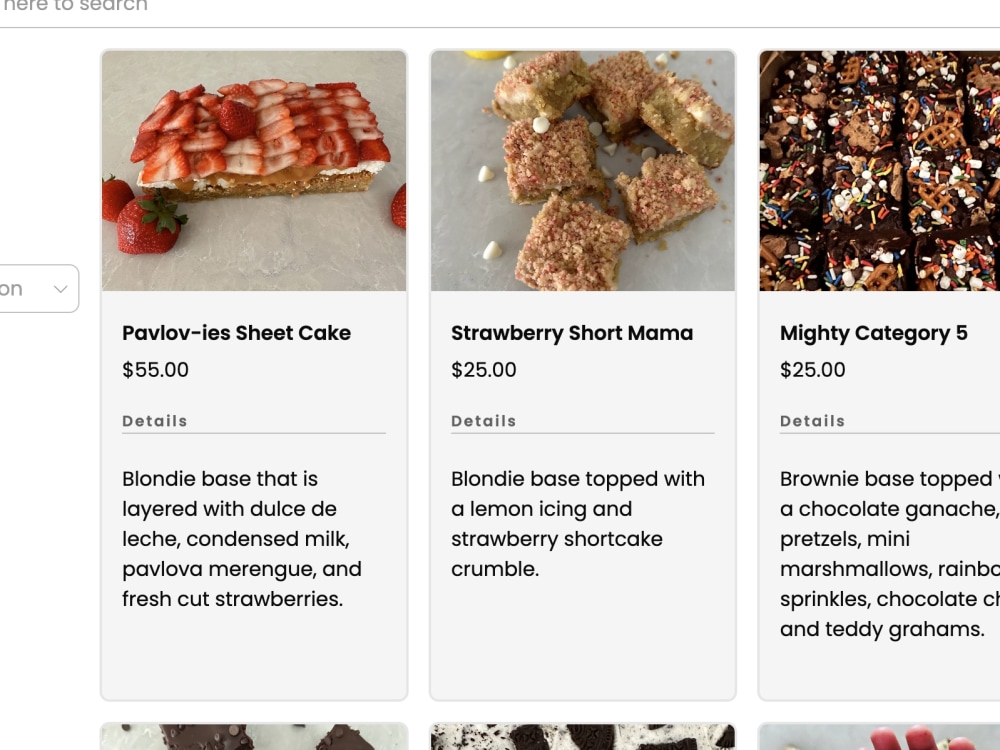1000x750 pixels.
Task: Select the Details label under Pavlov-ies Sheet Cake
Action: 155,421
